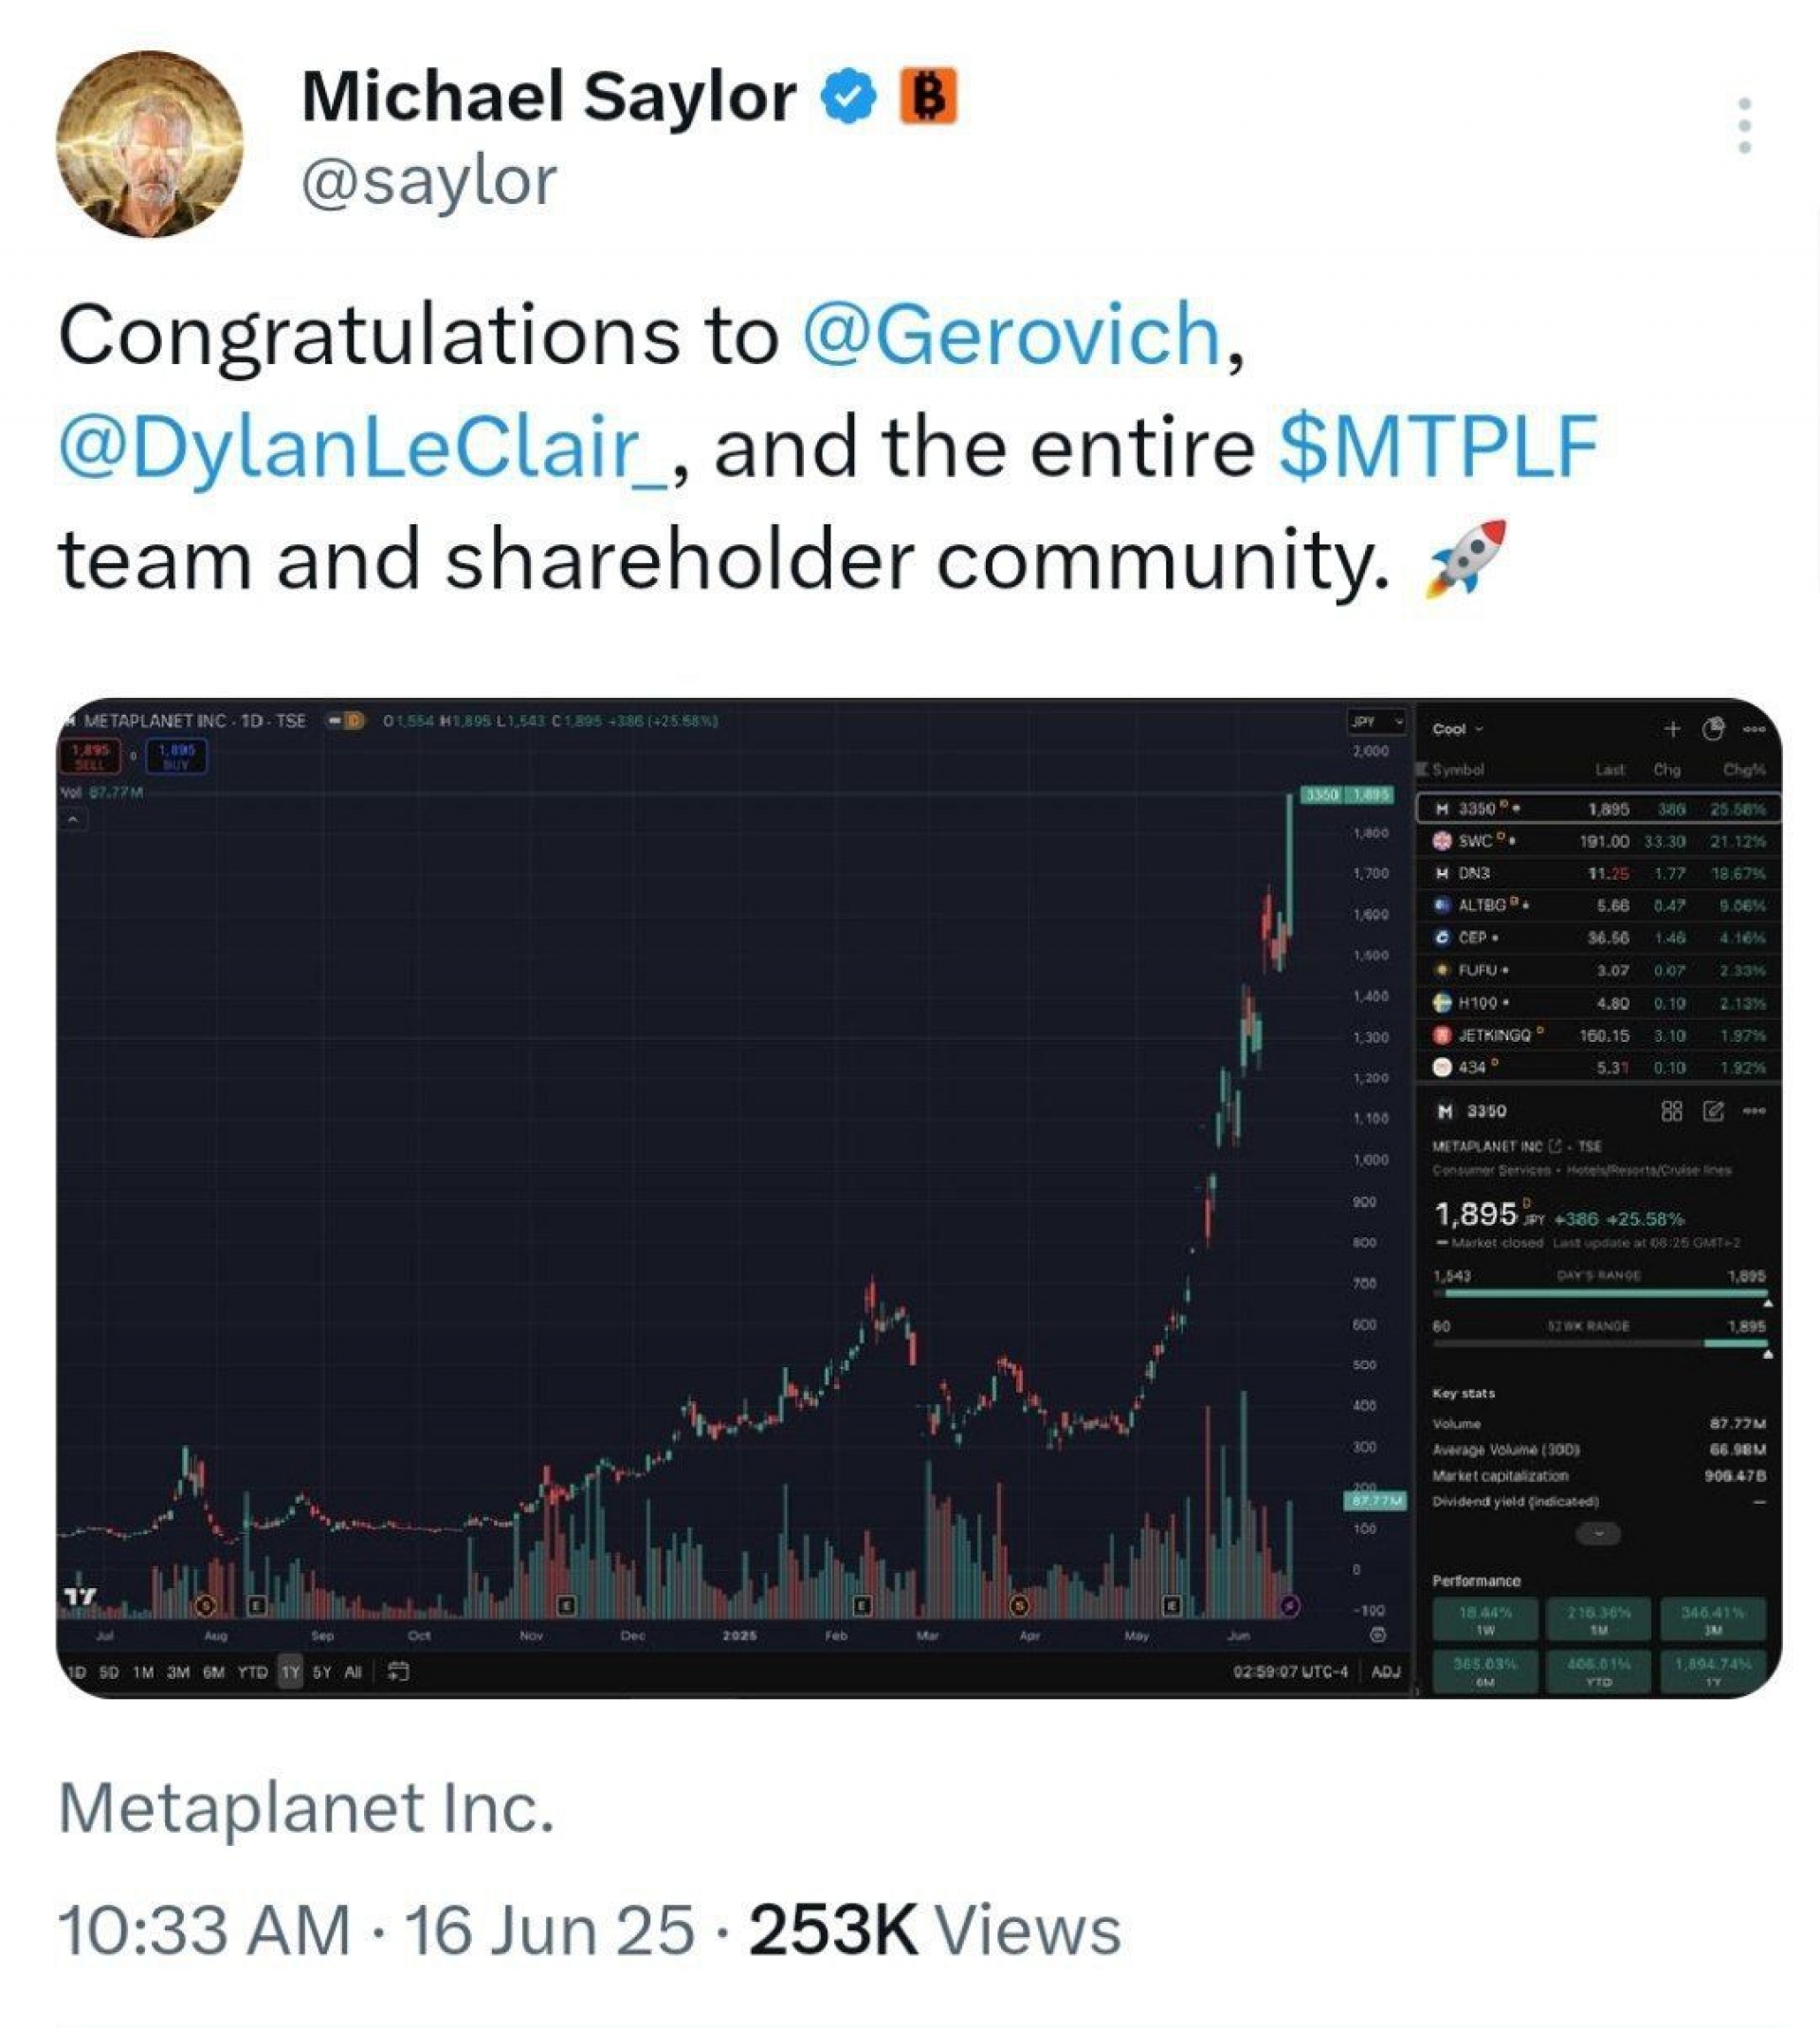Click the orange Bitcoin affiliation badge
This screenshot has width=1820, height=2028.
point(929,96)
